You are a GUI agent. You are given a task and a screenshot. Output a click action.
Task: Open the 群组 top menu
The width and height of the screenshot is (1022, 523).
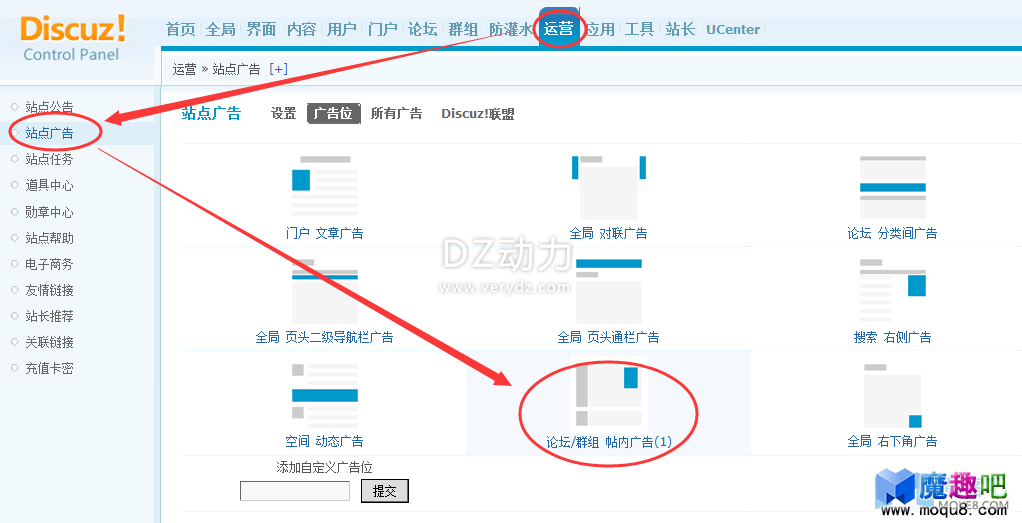click(x=463, y=29)
